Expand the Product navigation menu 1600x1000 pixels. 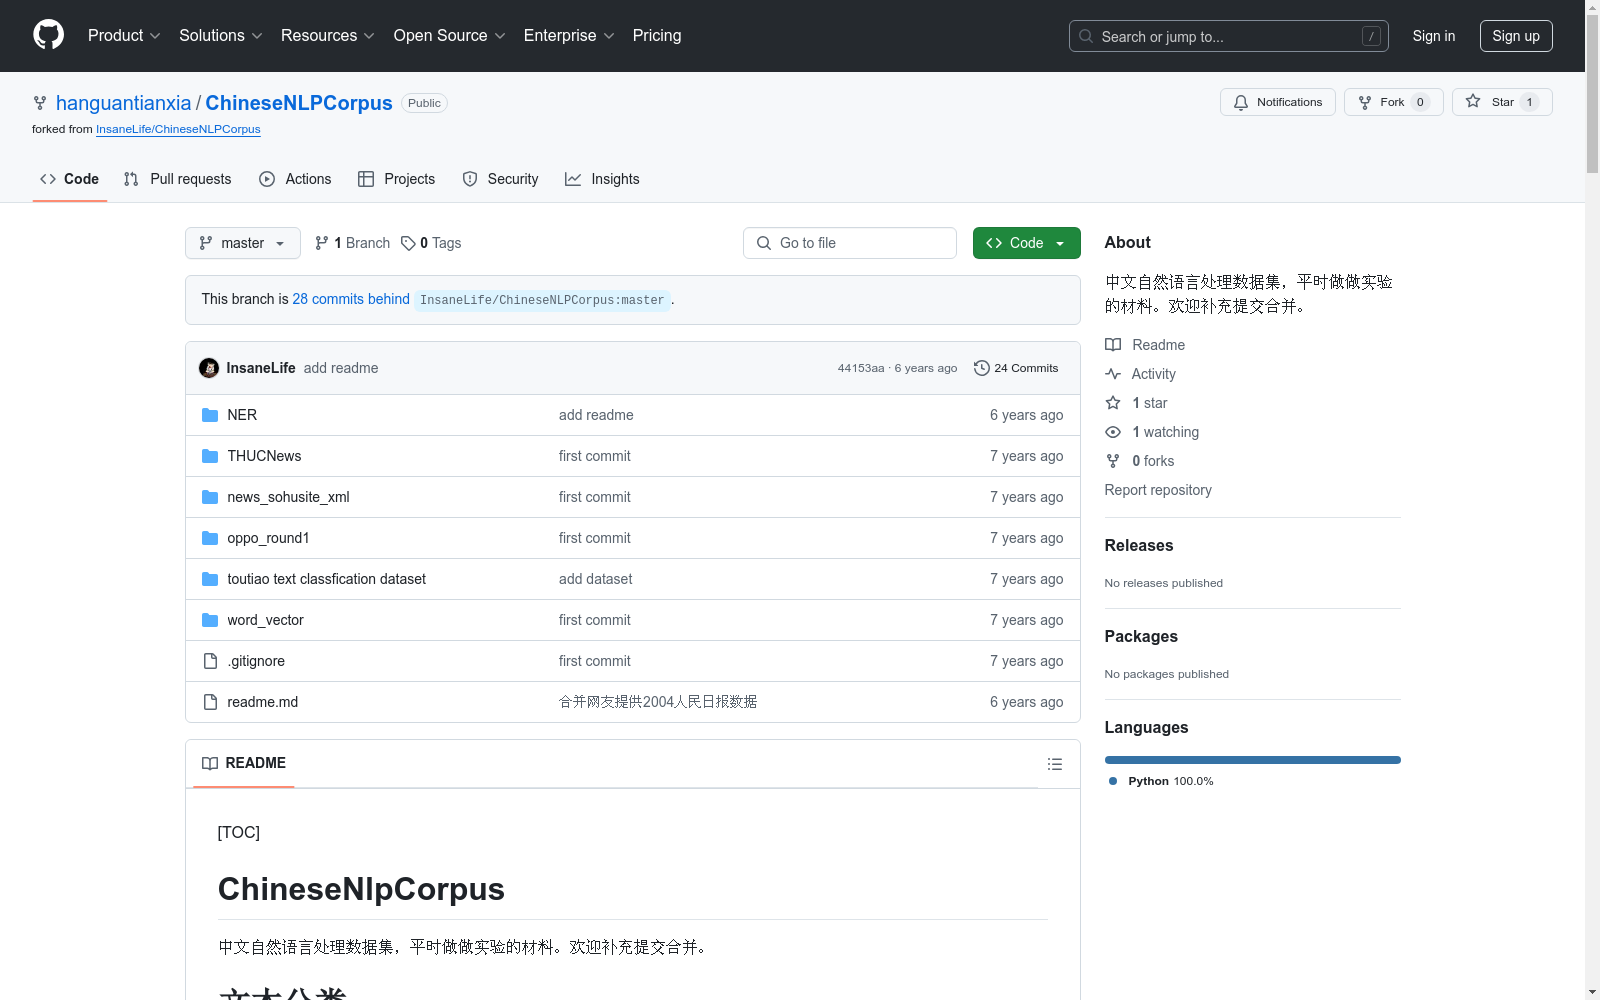(x=124, y=35)
